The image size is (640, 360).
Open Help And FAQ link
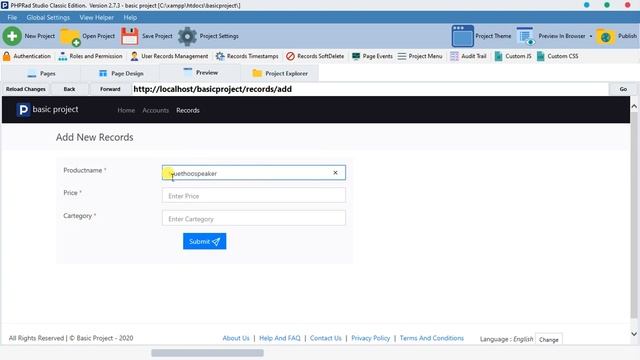[280, 338]
